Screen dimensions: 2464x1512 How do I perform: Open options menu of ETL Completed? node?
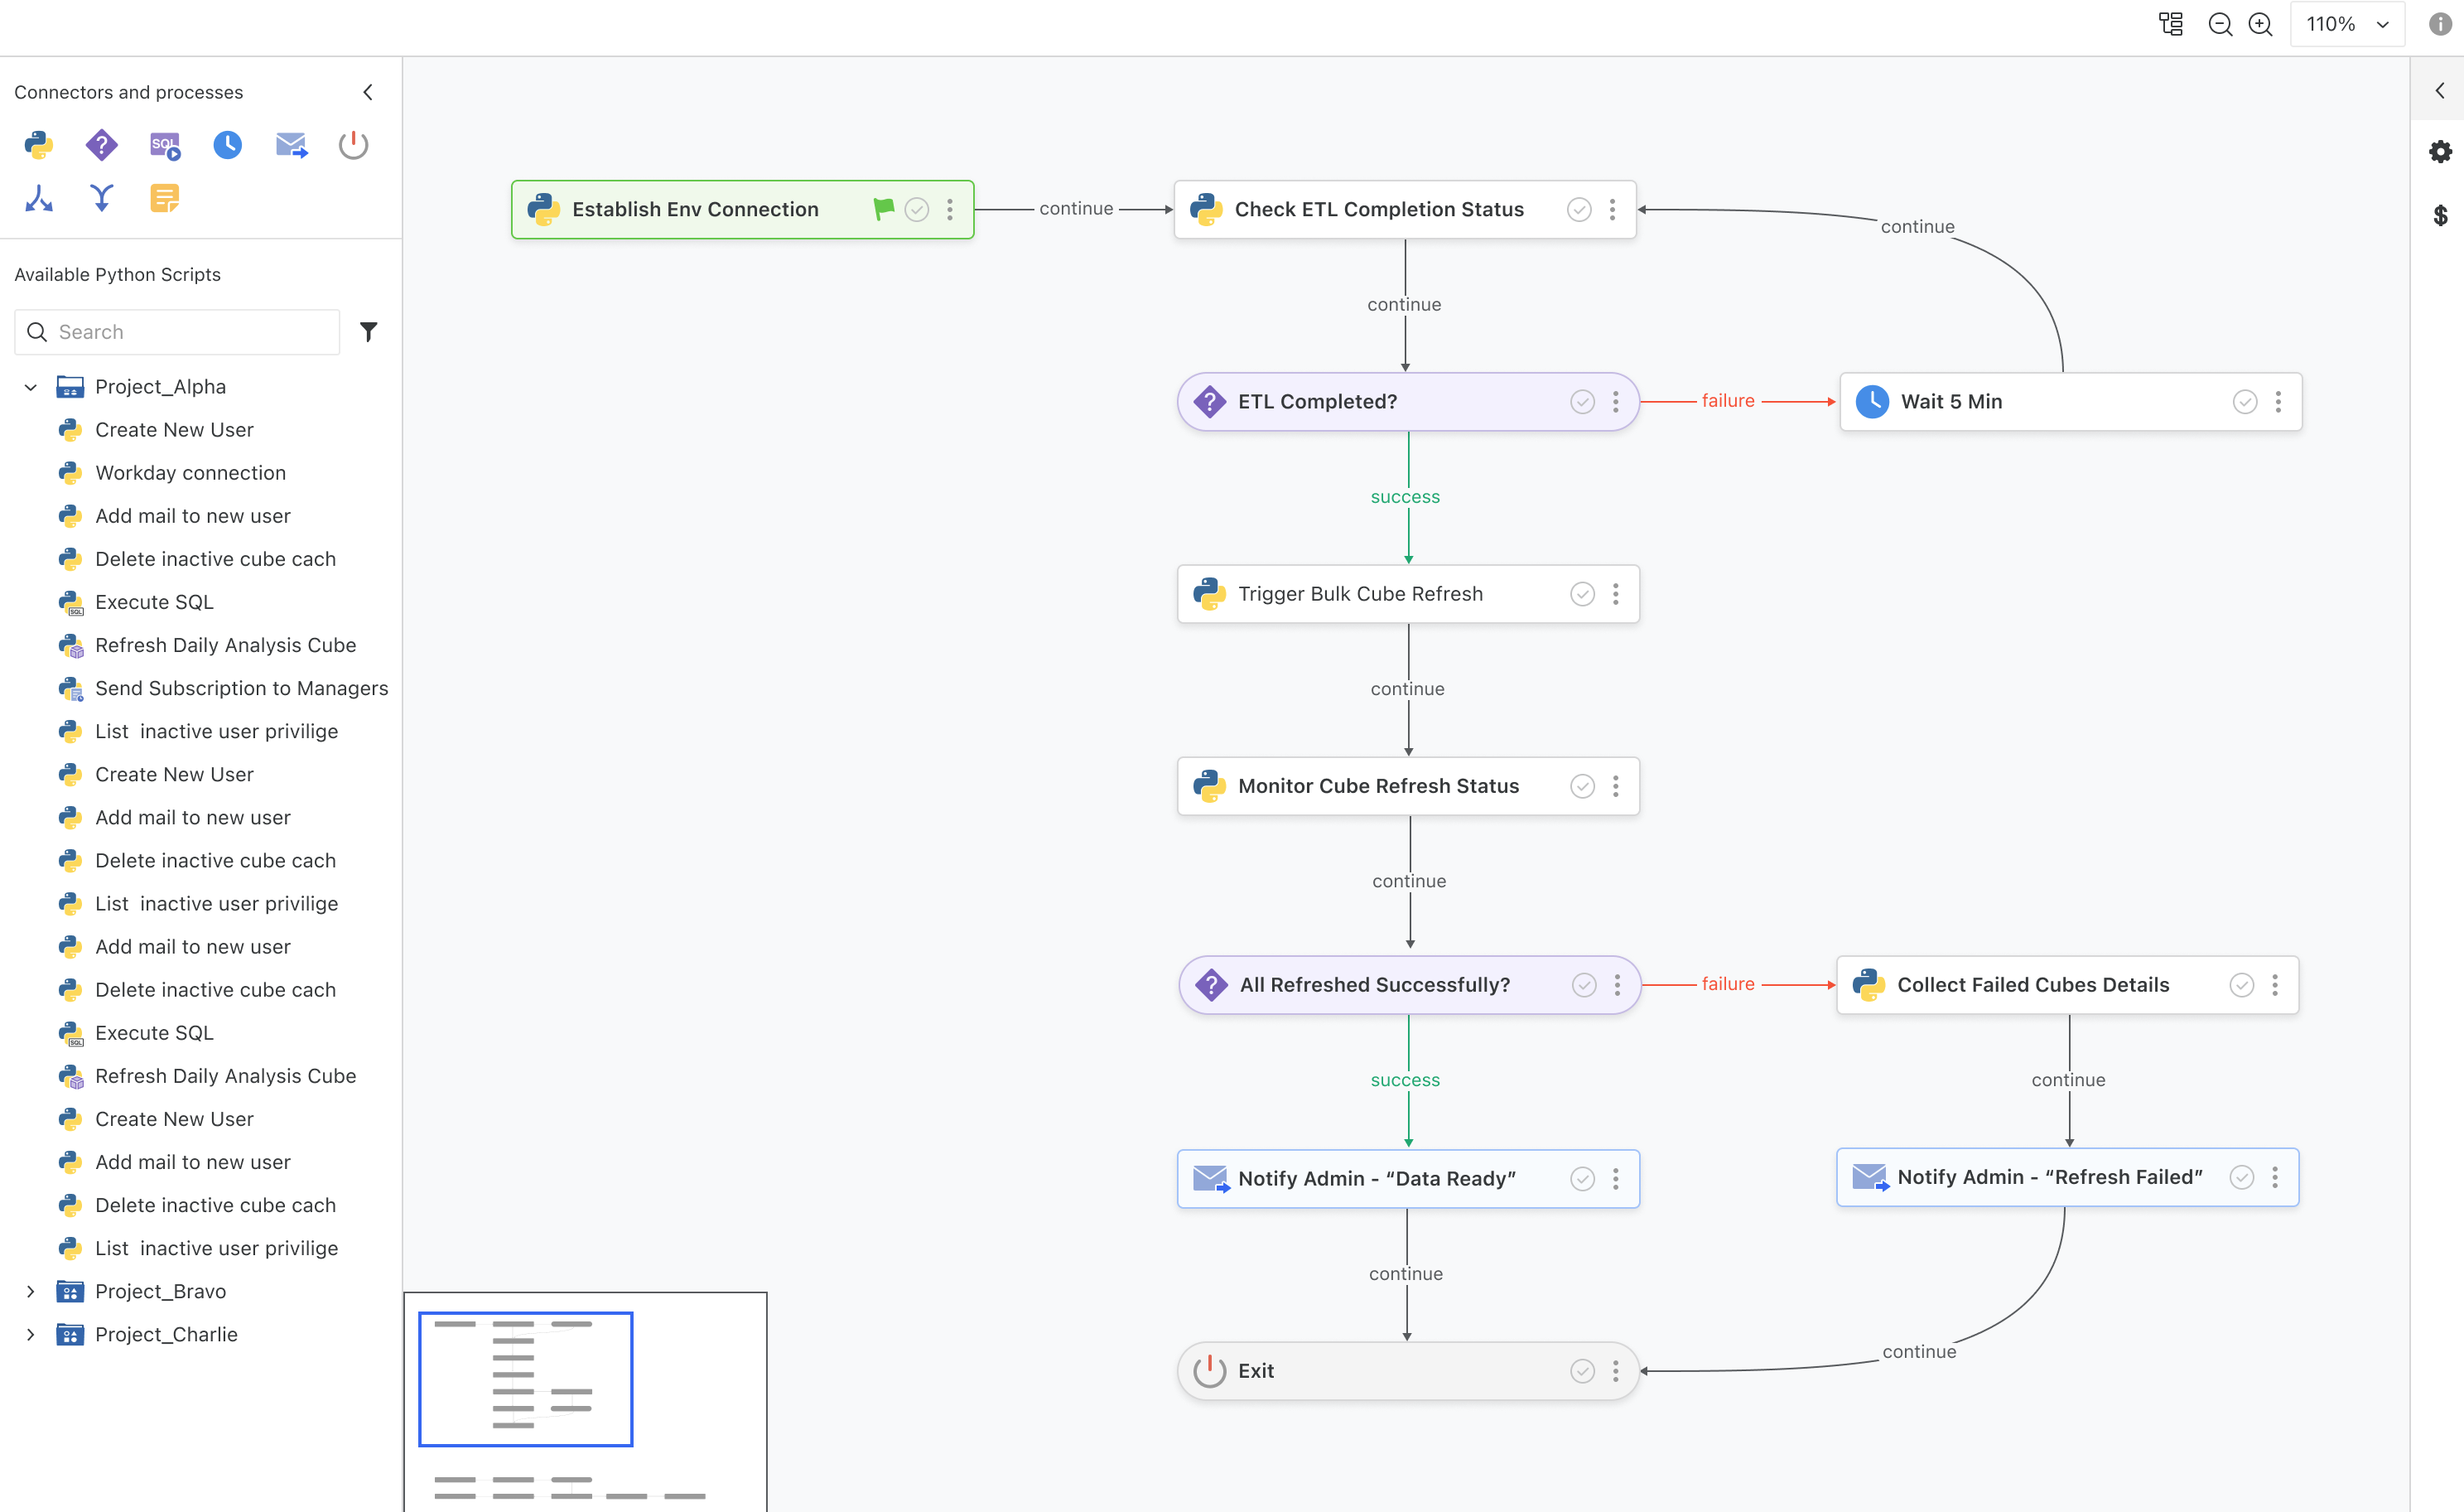[1615, 402]
